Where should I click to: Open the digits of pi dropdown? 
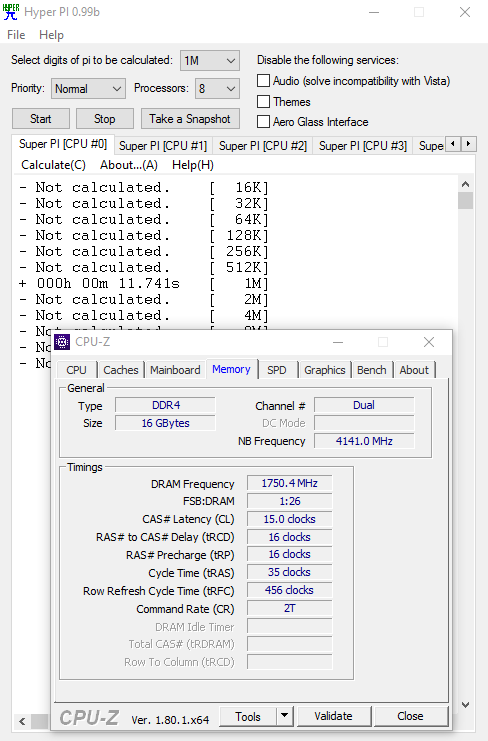[x=210, y=61]
